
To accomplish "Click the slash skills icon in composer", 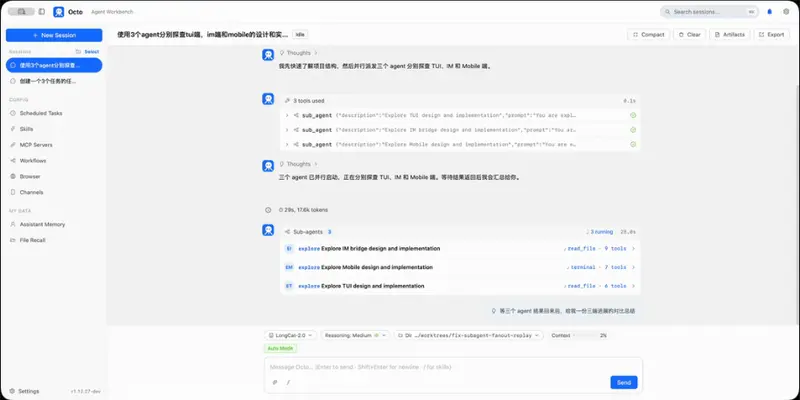I will pyautogui.click(x=288, y=382).
